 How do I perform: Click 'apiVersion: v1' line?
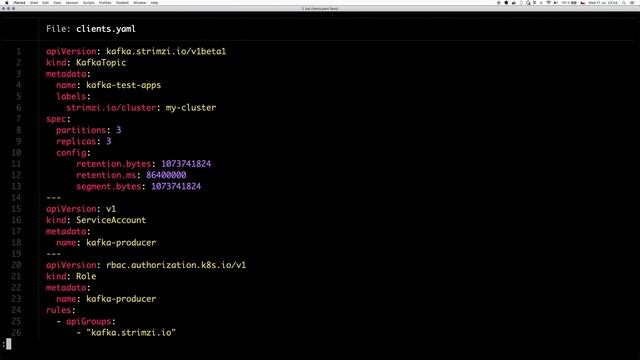[x=81, y=209]
